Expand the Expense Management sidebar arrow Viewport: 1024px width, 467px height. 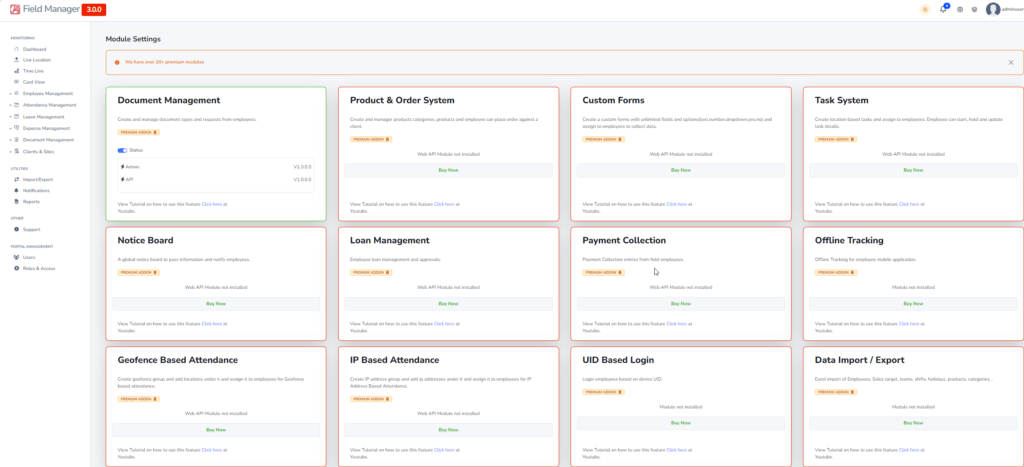click(11, 128)
